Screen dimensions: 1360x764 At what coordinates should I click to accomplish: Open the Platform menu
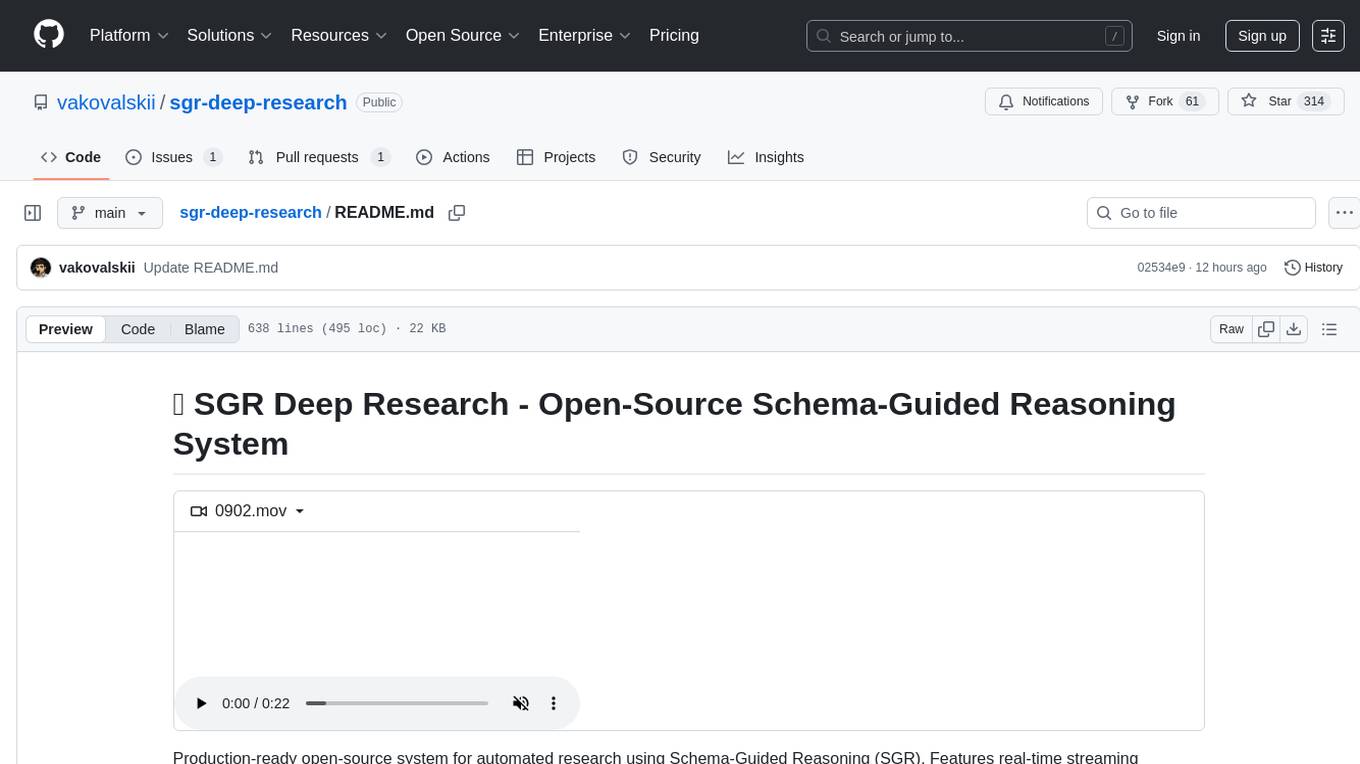click(x=129, y=35)
